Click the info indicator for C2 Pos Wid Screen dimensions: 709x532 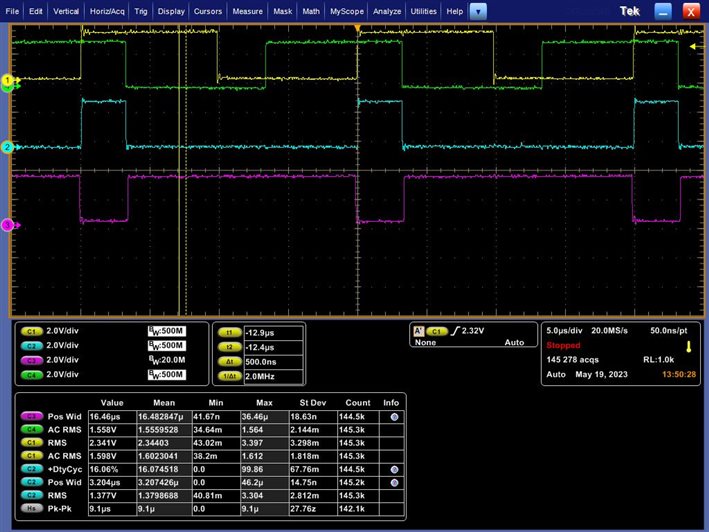395,480
